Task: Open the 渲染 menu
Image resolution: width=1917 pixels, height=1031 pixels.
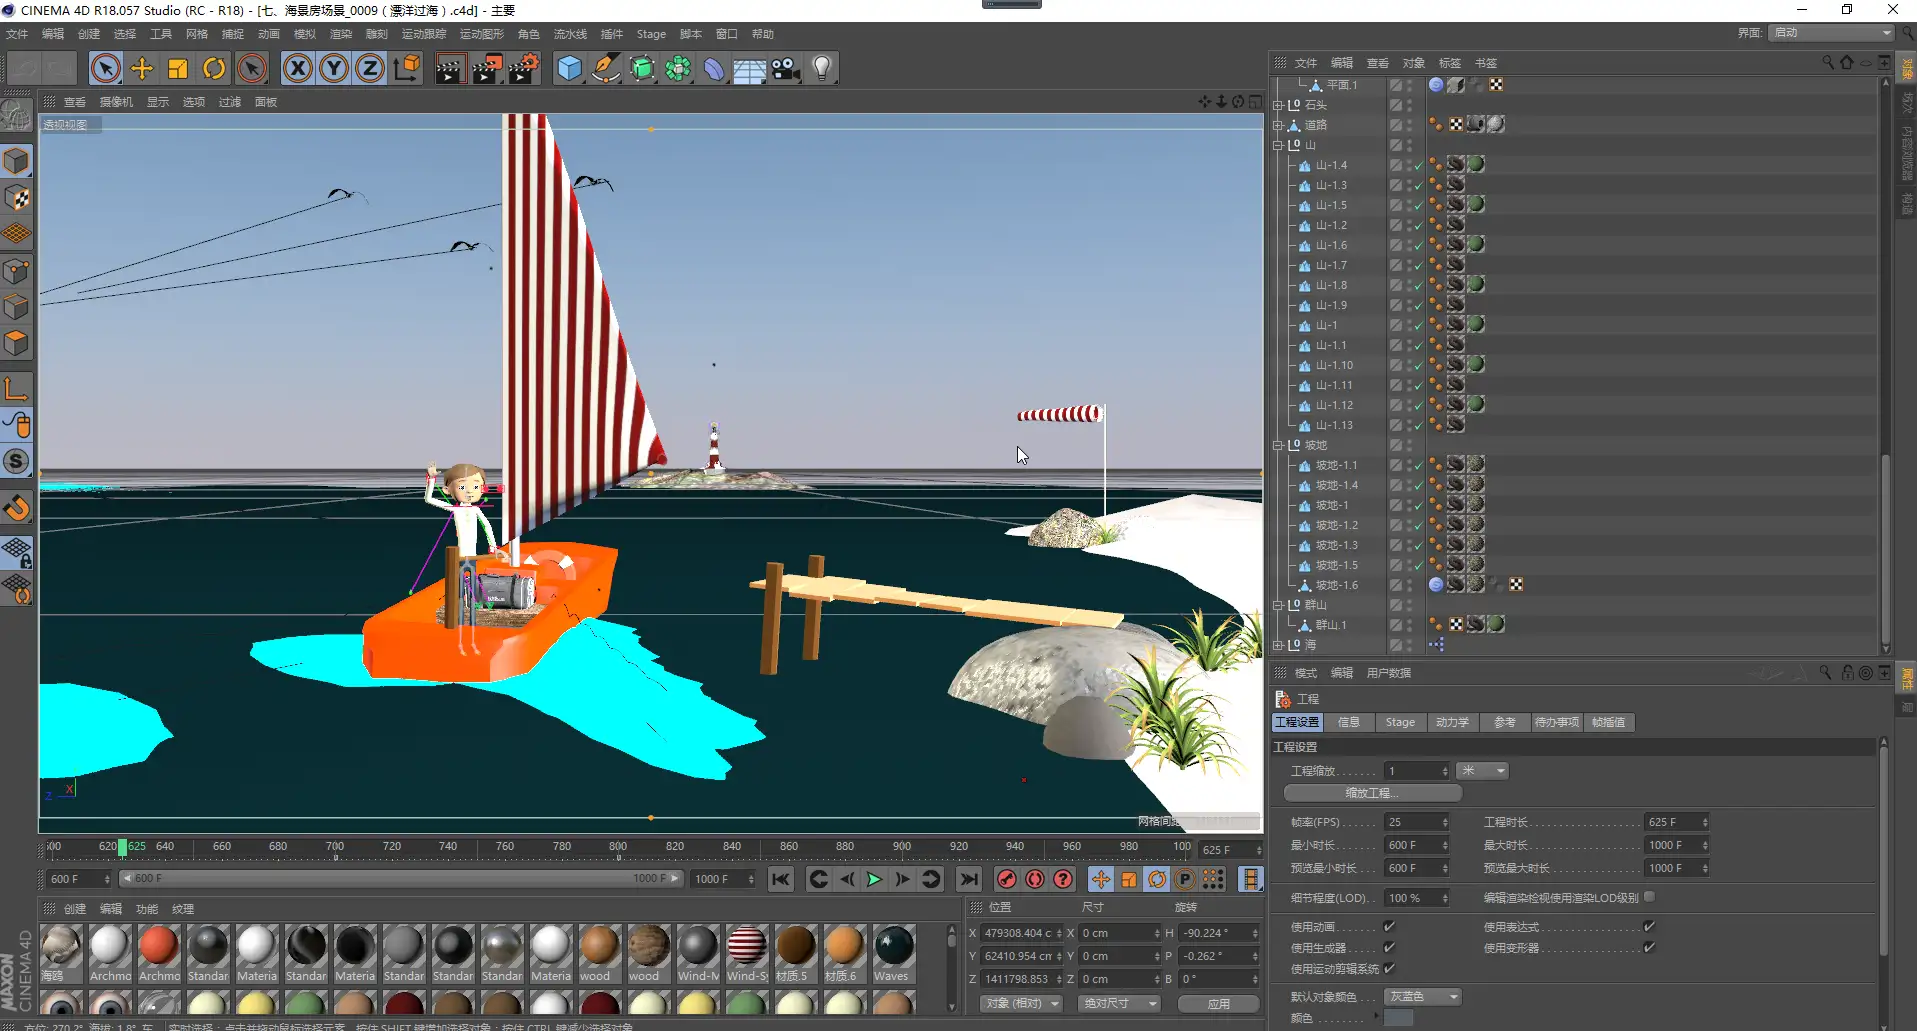Action: point(341,34)
